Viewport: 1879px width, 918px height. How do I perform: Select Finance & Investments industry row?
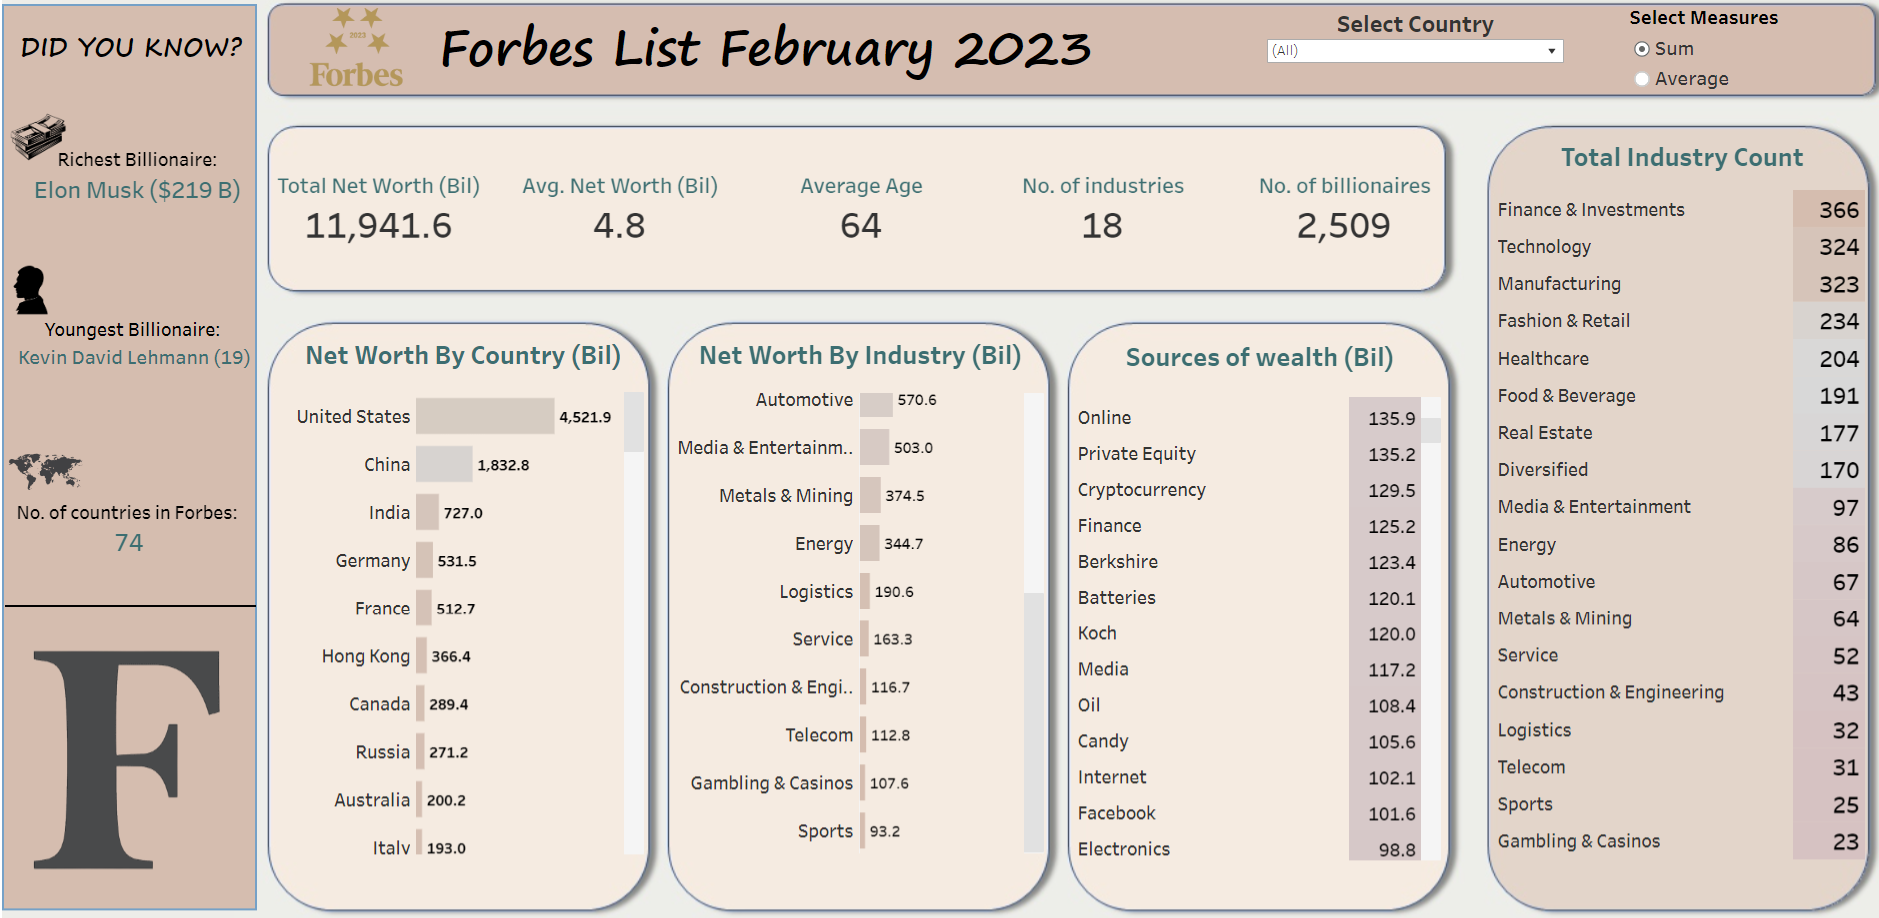pos(1679,209)
